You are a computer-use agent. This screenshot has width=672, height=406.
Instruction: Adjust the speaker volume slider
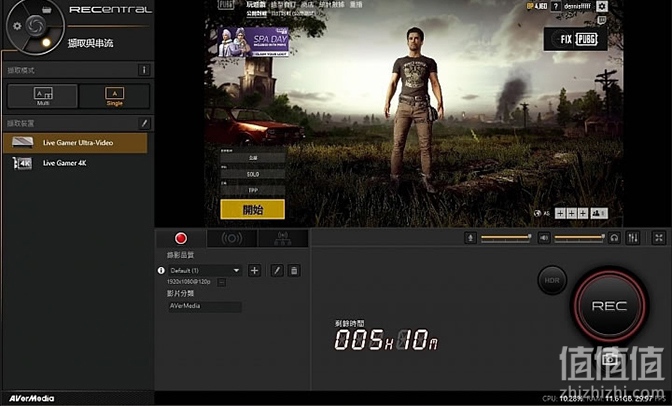tap(579, 237)
